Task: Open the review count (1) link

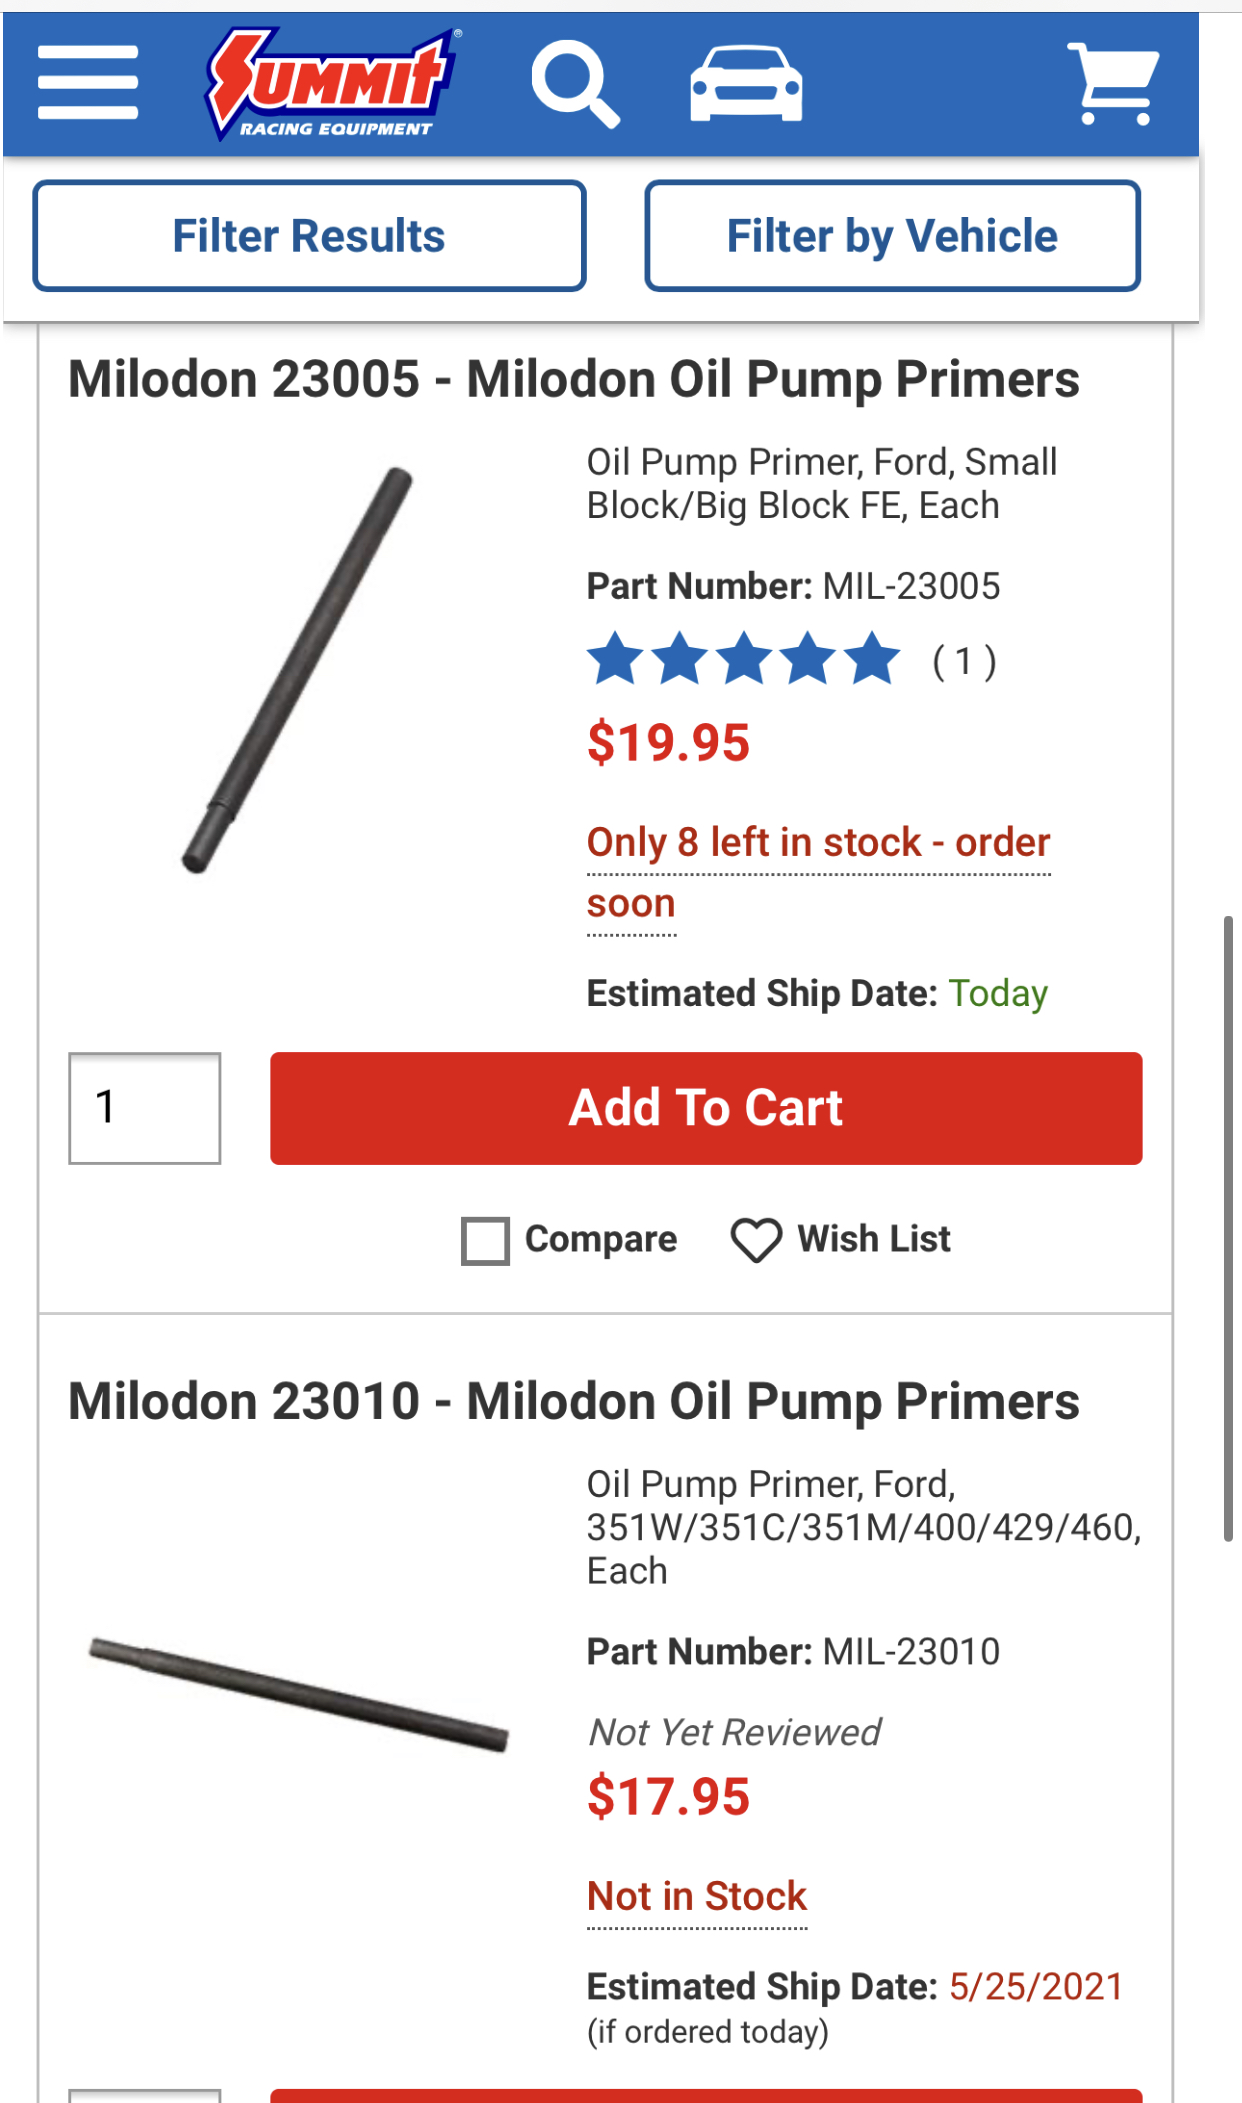Action: tap(964, 661)
